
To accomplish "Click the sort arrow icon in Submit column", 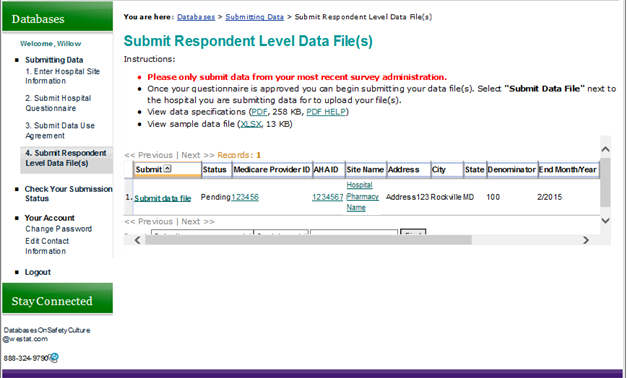I will (167, 169).
